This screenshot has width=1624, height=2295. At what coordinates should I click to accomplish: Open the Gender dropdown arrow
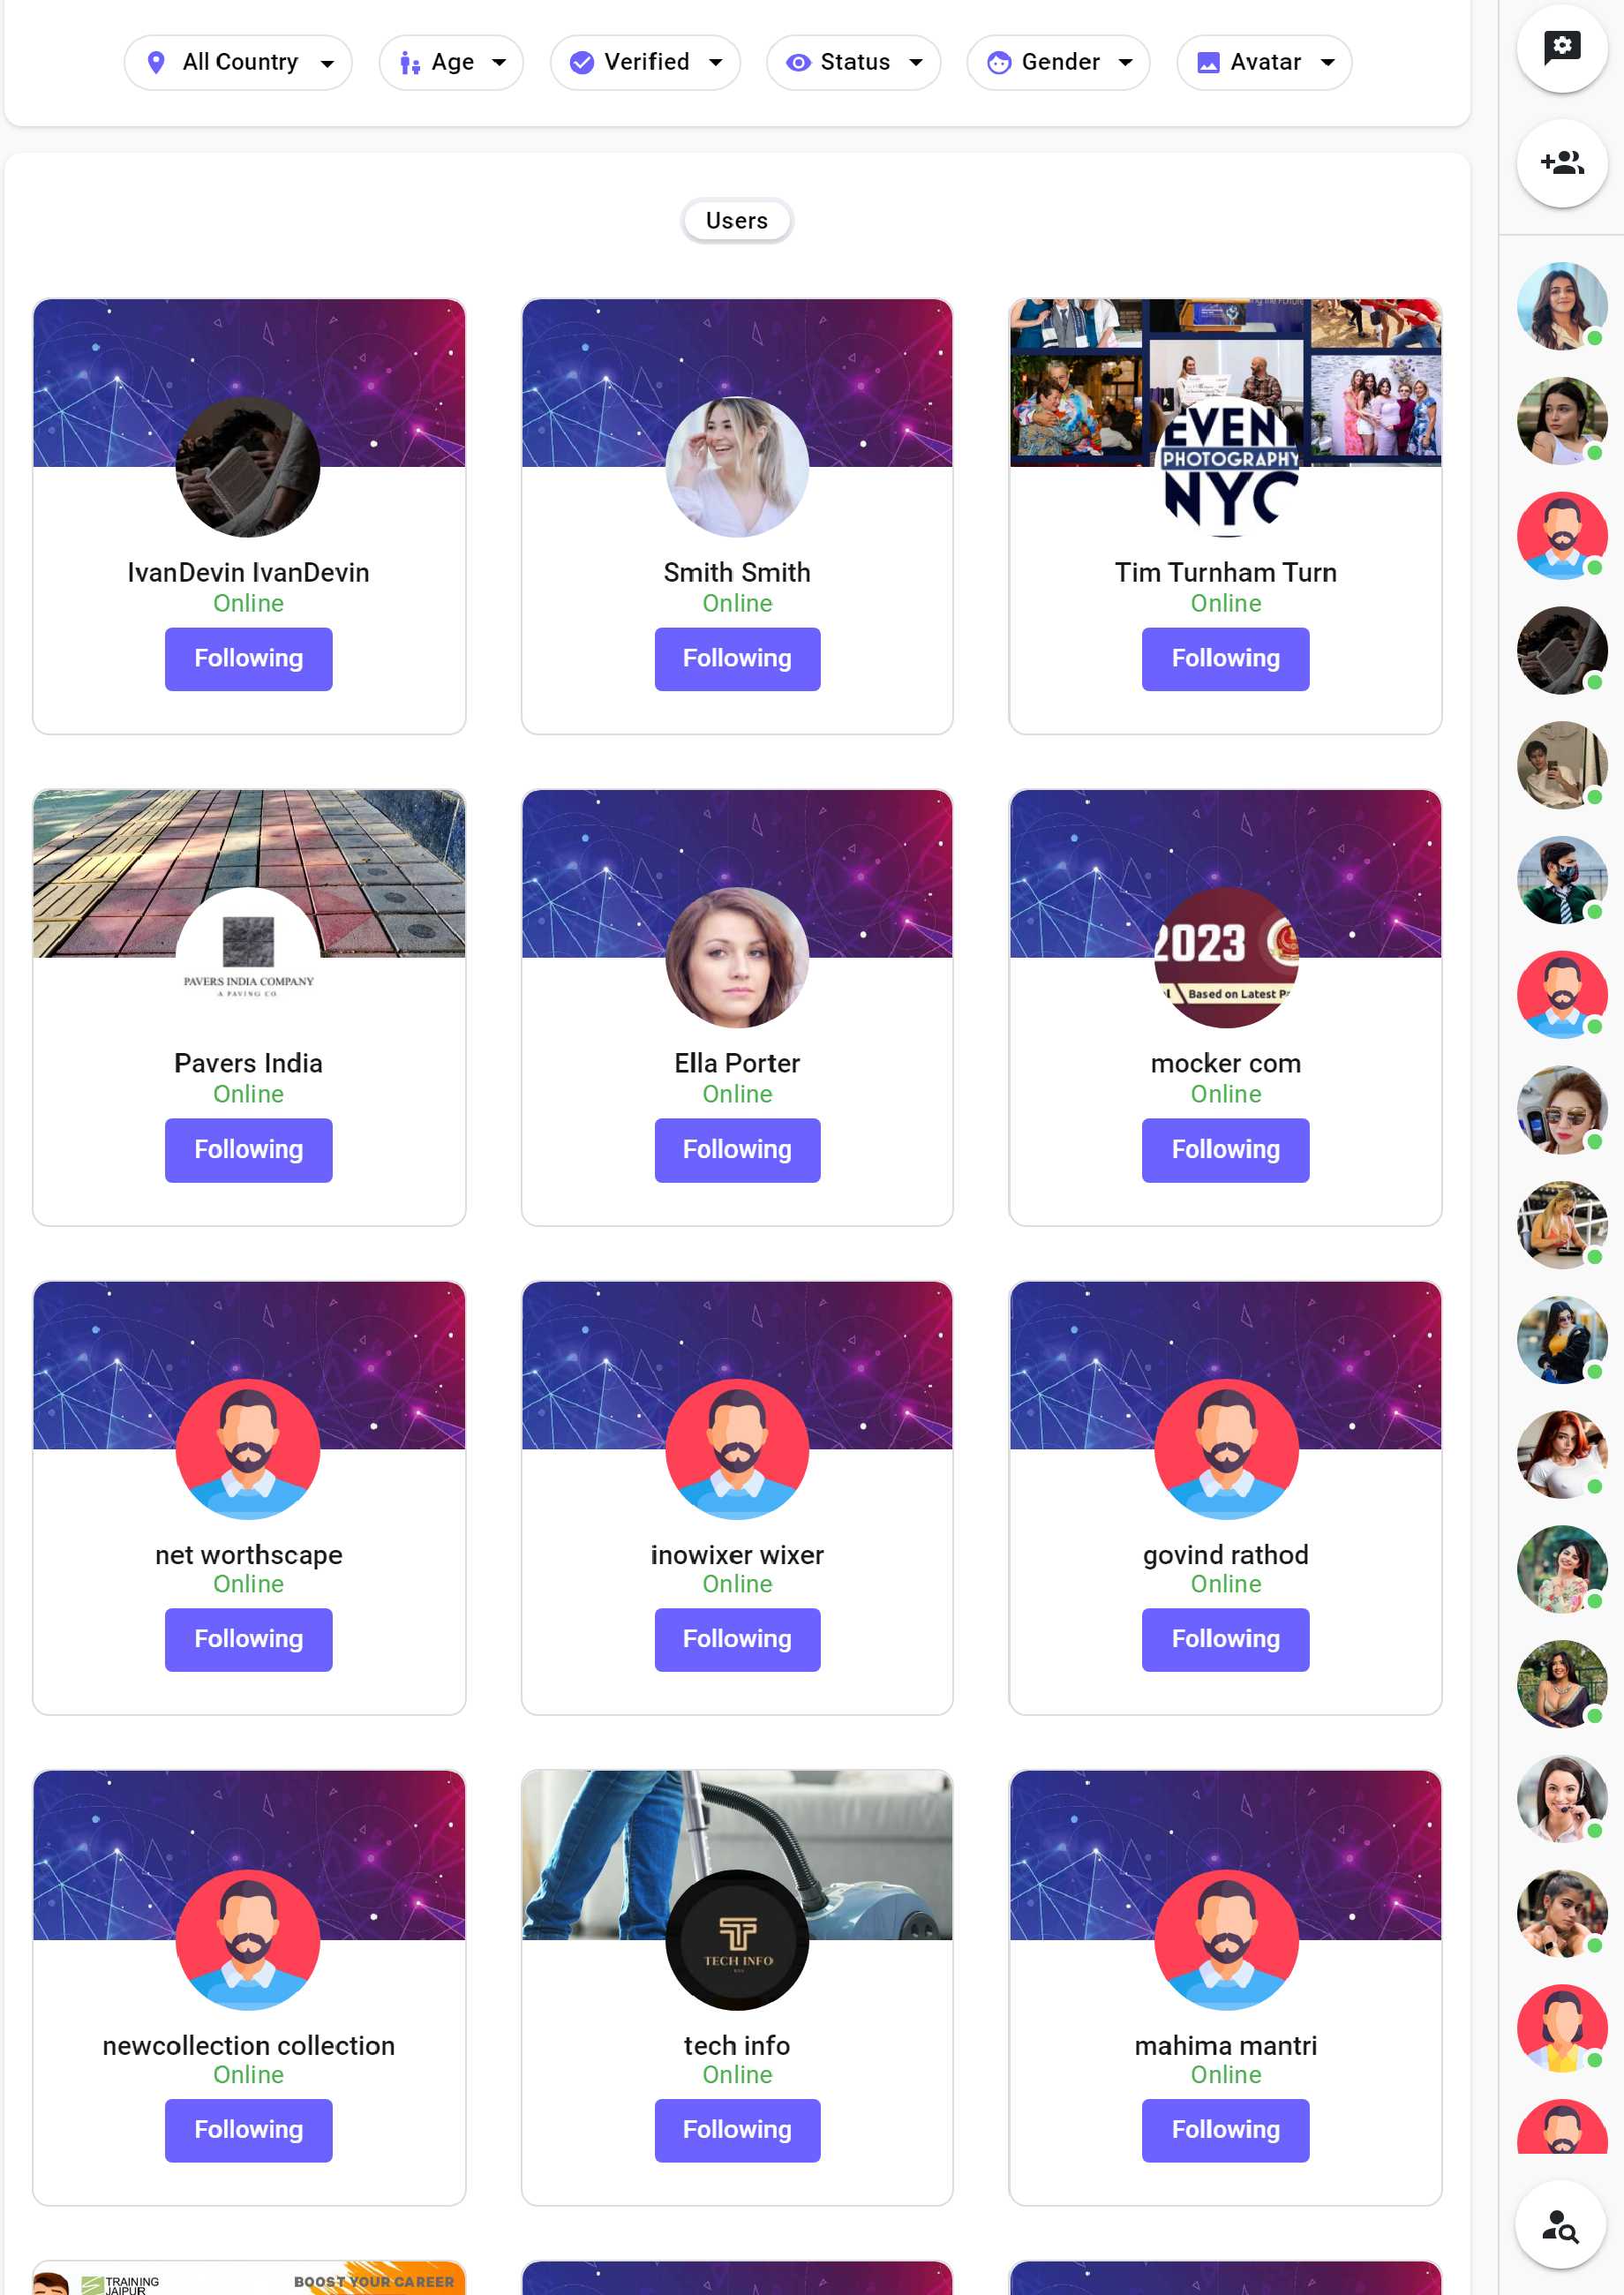tap(1125, 63)
